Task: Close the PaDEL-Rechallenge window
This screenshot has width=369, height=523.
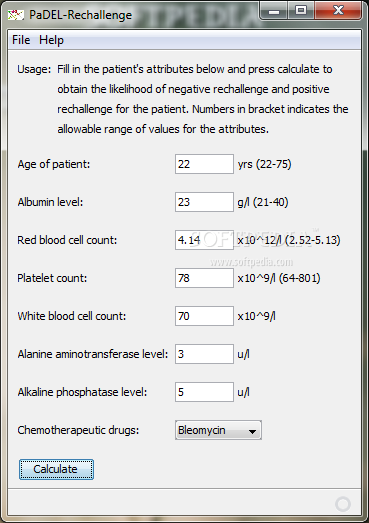Action: 338,11
